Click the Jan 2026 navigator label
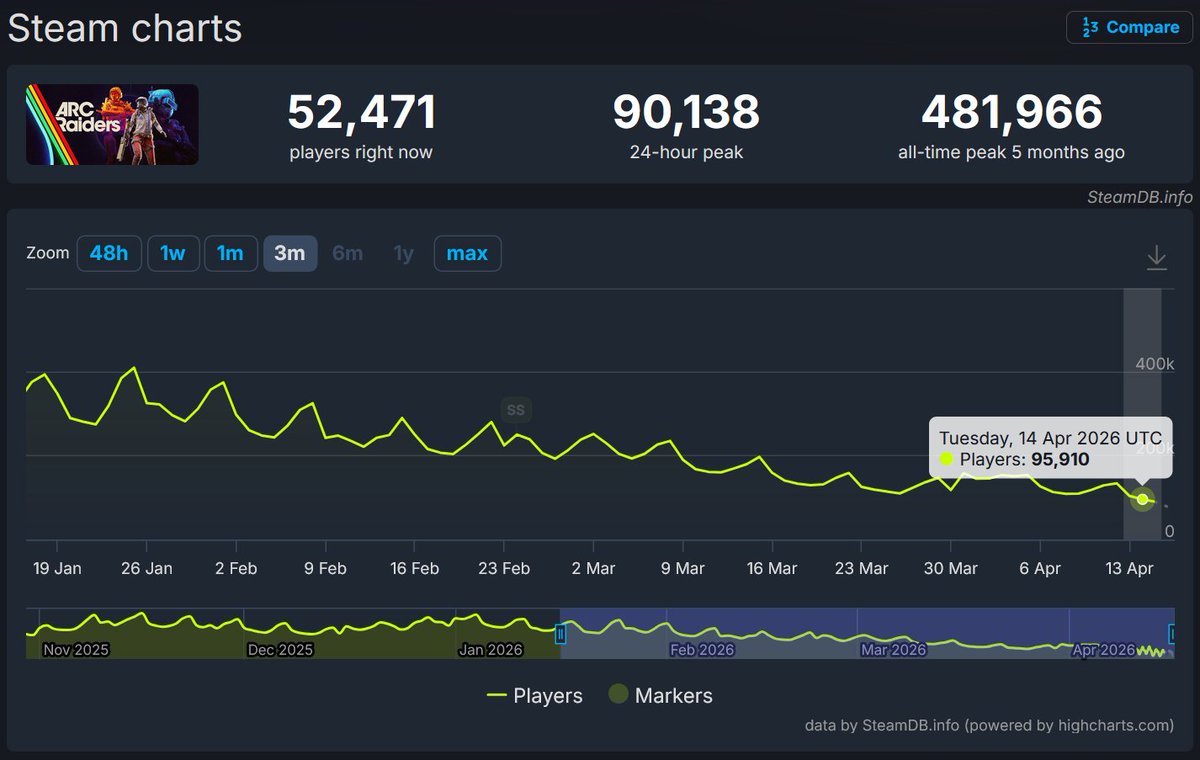 pos(491,650)
